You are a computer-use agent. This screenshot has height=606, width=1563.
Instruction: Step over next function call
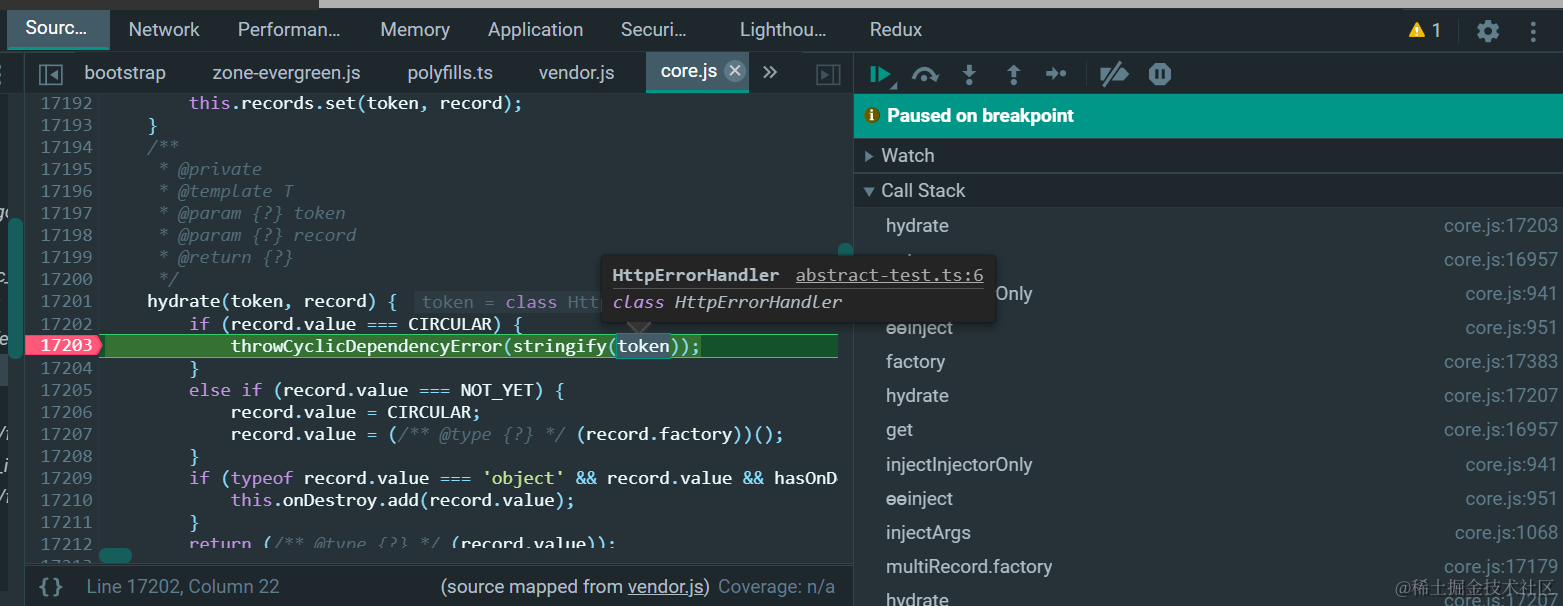tap(925, 74)
